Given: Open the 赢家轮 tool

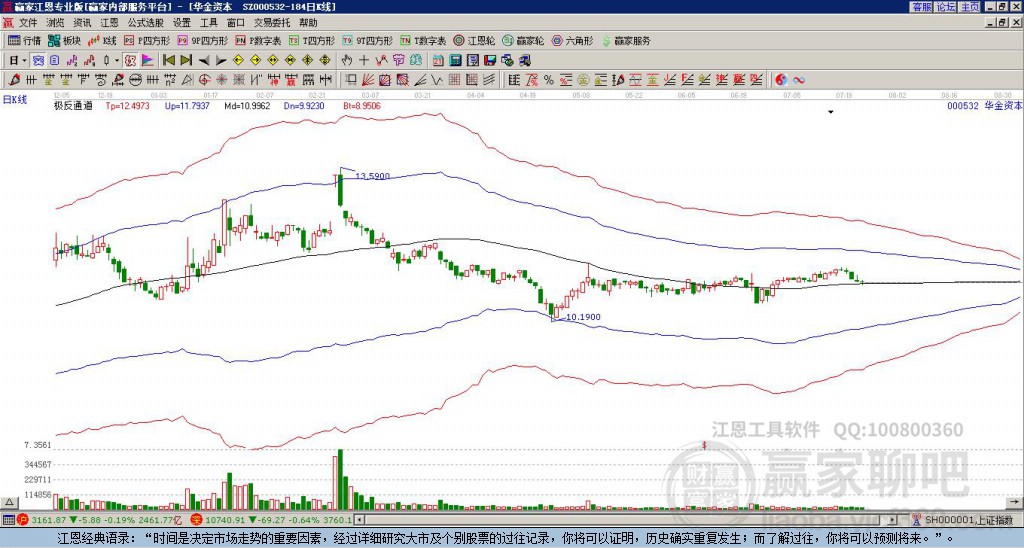Looking at the screenshot, I should (523, 40).
